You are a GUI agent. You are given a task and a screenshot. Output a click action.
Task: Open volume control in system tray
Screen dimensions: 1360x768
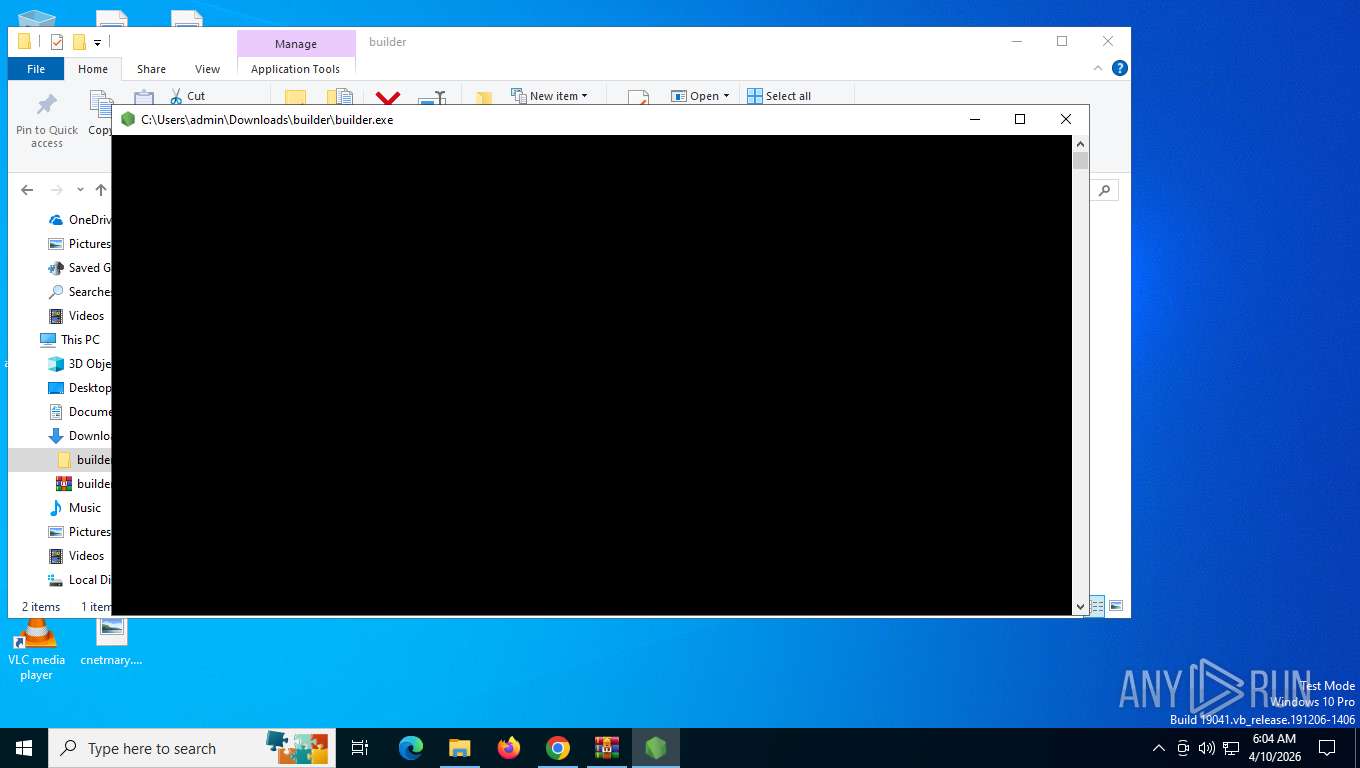click(x=1207, y=748)
